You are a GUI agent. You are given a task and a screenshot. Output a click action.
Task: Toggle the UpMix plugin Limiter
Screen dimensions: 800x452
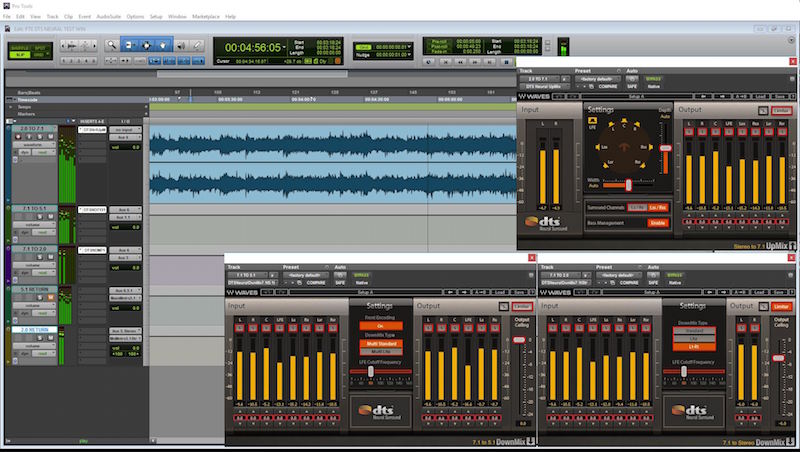point(782,111)
